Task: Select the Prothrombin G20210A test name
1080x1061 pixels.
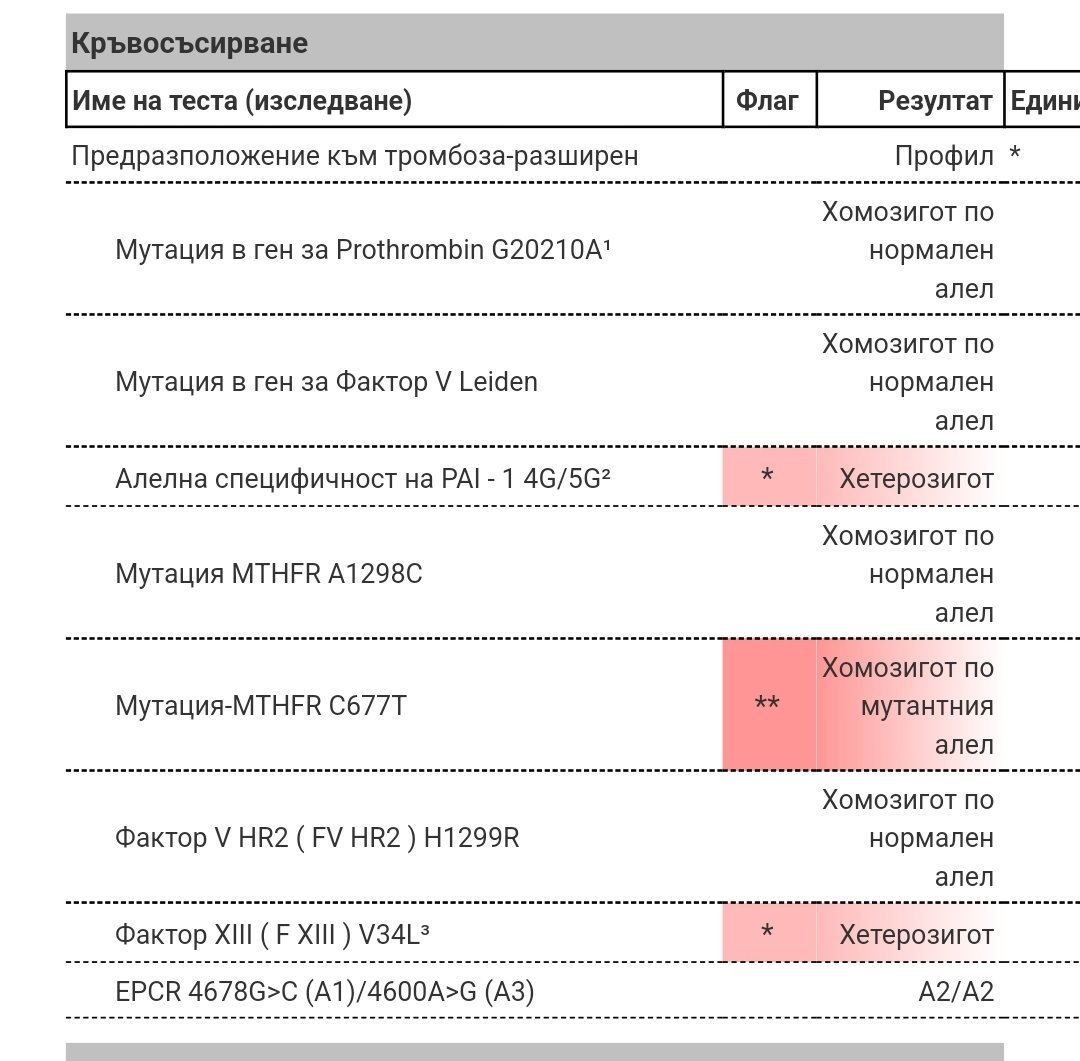Action: pos(363,249)
